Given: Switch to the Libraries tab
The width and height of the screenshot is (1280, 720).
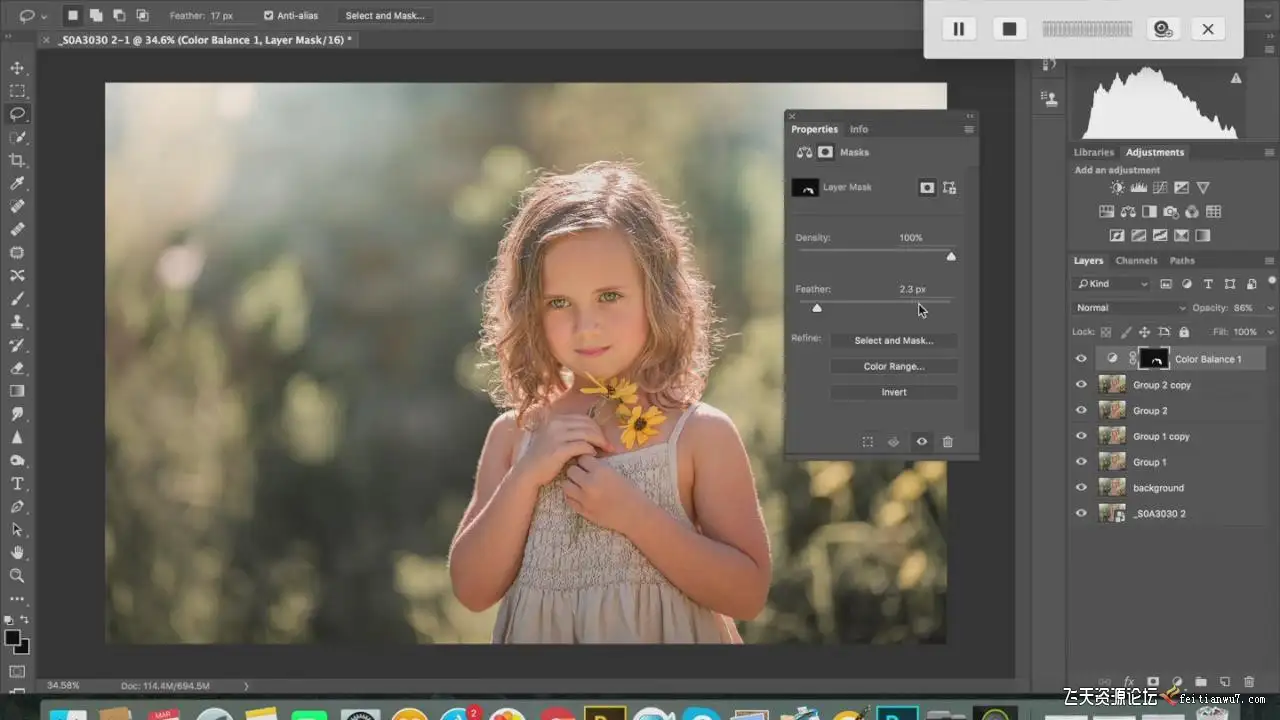Looking at the screenshot, I should tap(1093, 153).
